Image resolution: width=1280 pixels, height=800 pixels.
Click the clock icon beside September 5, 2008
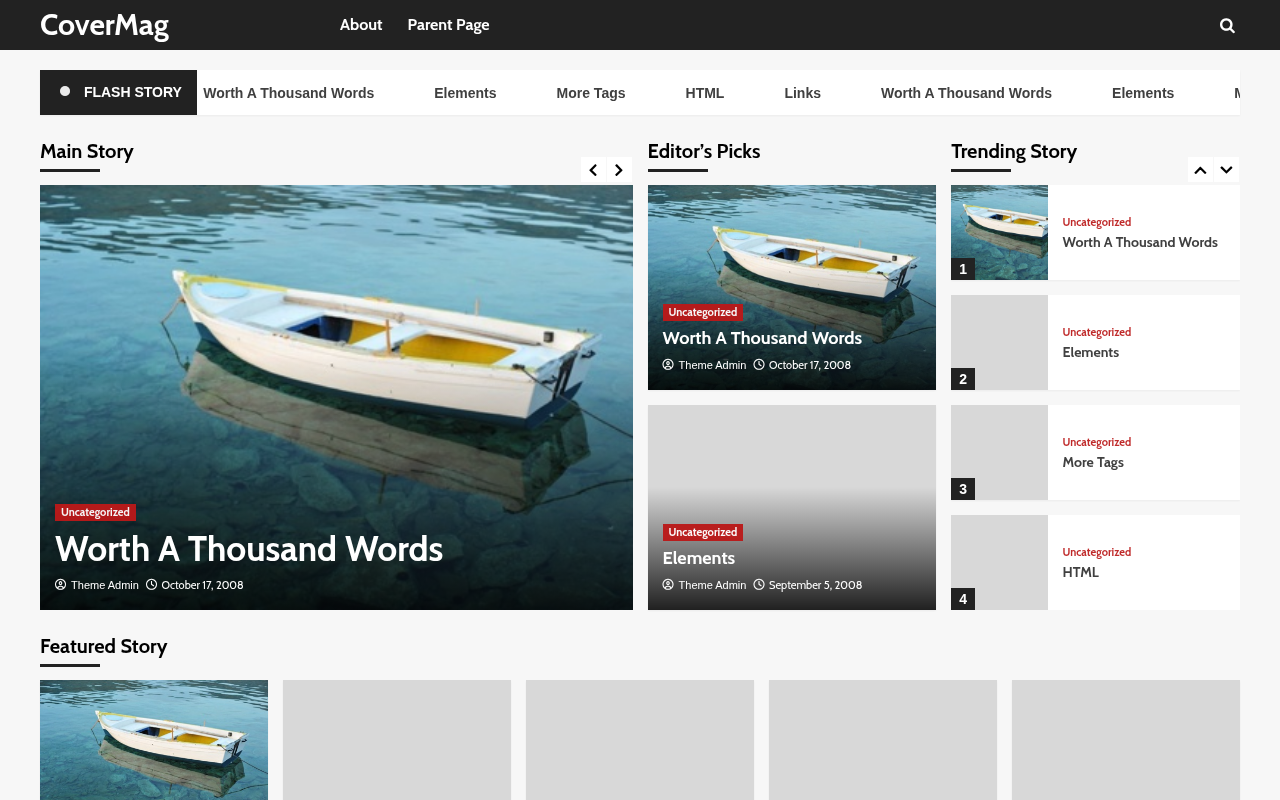[759, 585]
